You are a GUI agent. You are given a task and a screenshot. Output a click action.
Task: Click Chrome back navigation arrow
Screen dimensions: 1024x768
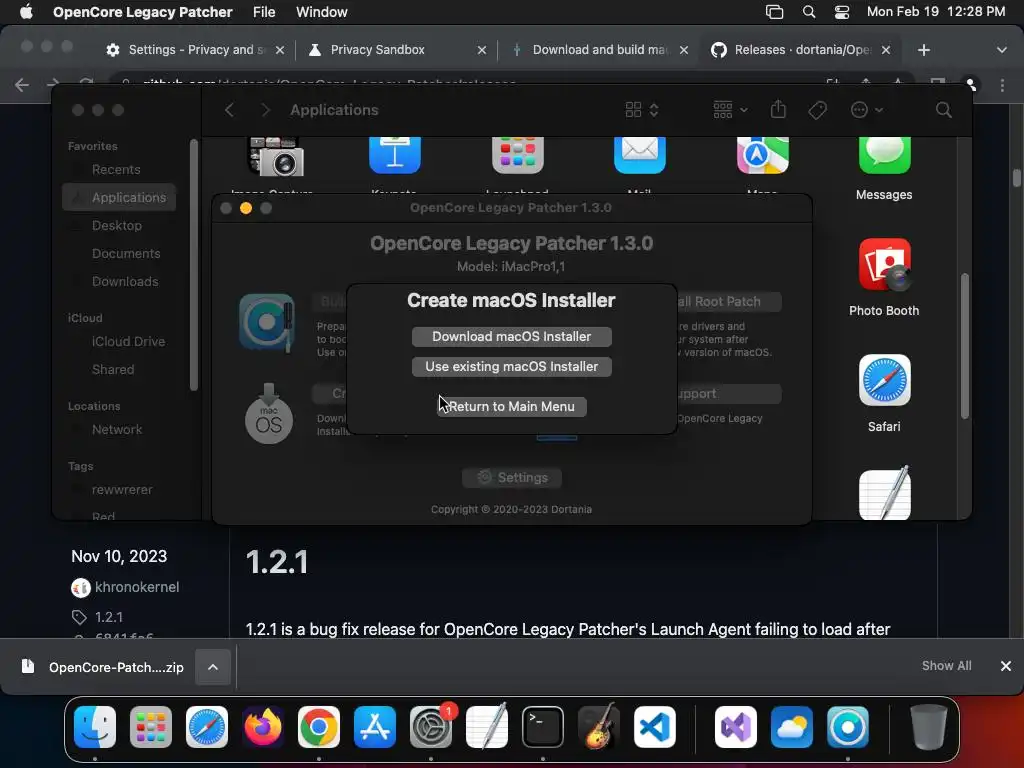coord(22,85)
